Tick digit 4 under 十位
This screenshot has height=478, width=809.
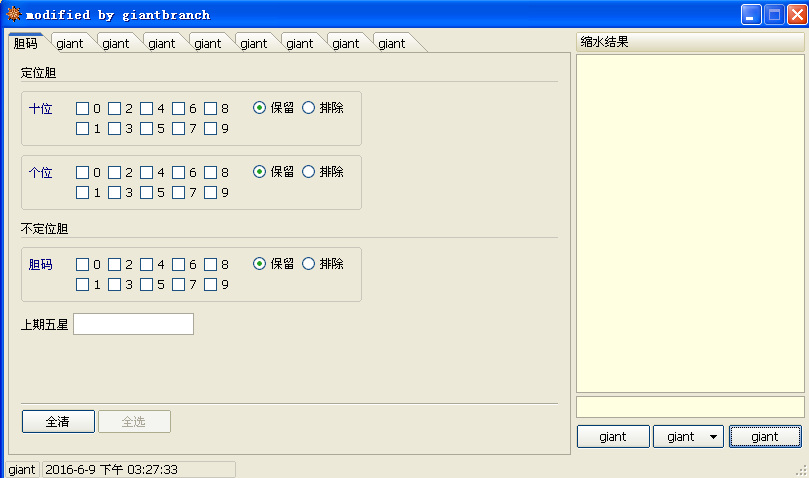[147, 108]
